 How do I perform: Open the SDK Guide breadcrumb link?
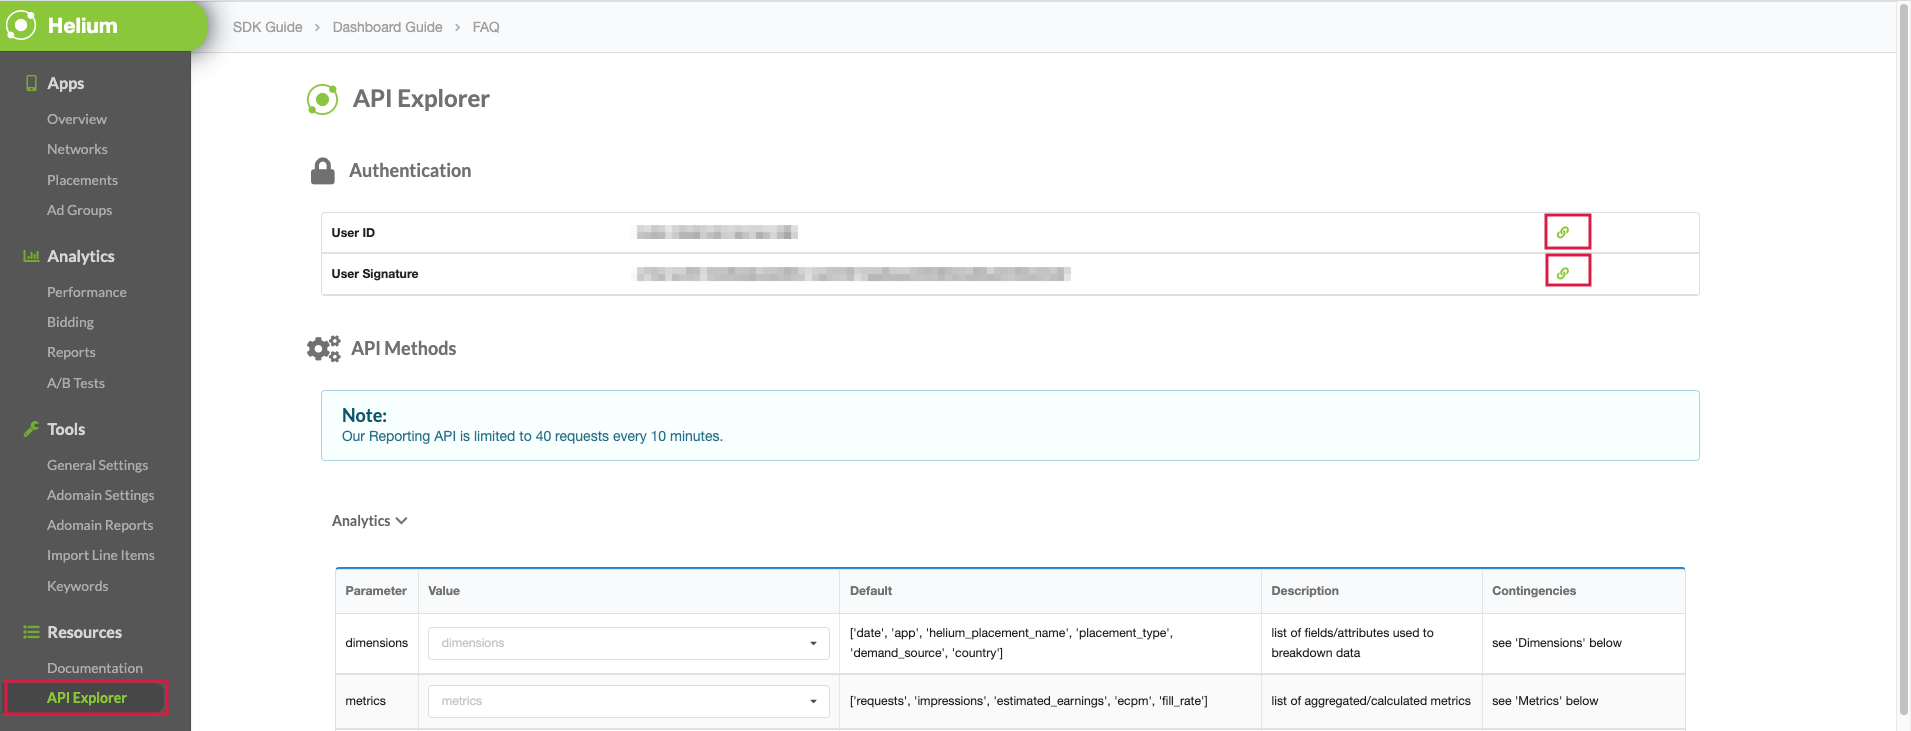267,27
